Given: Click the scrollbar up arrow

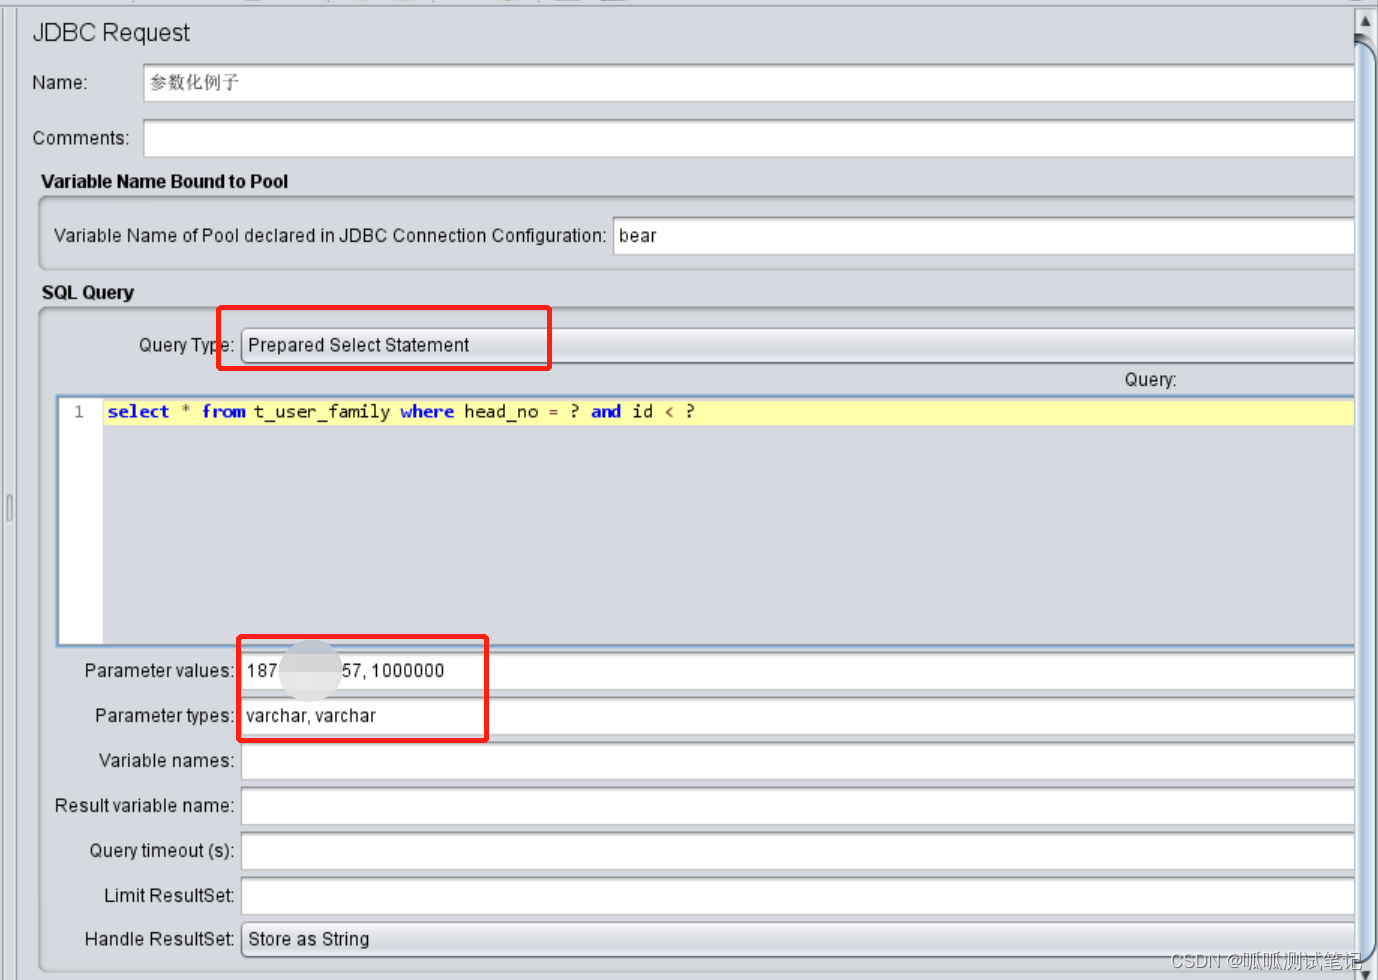Looking at the screenshot, I should coord(1366,18).
